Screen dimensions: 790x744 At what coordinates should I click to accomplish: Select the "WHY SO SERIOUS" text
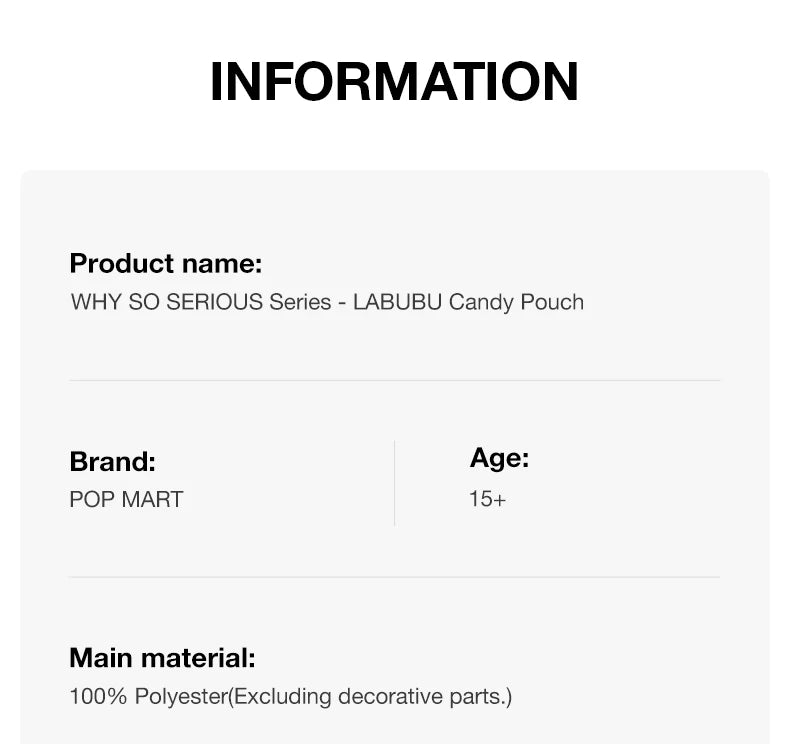pyautogui.click(x=166, y=302)
